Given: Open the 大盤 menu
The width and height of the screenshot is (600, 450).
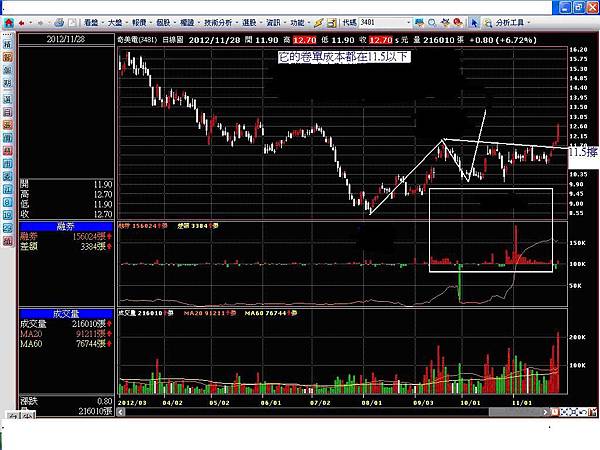Looking at the screenshot, I should (115, 23).
